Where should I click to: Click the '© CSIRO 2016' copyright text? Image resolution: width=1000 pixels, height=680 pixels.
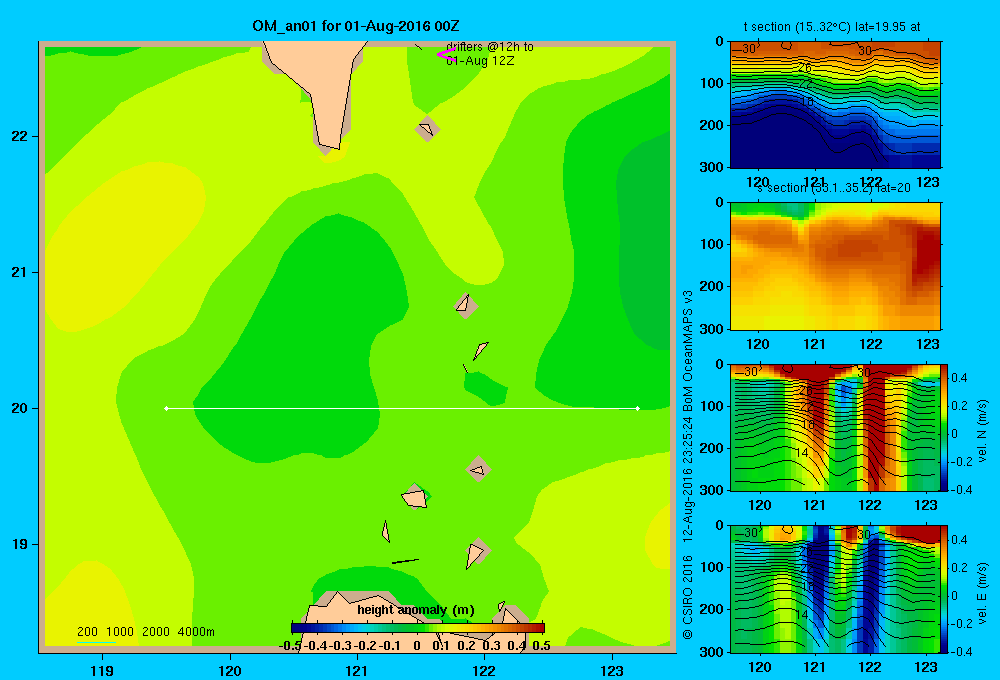[x=688, y=597]
